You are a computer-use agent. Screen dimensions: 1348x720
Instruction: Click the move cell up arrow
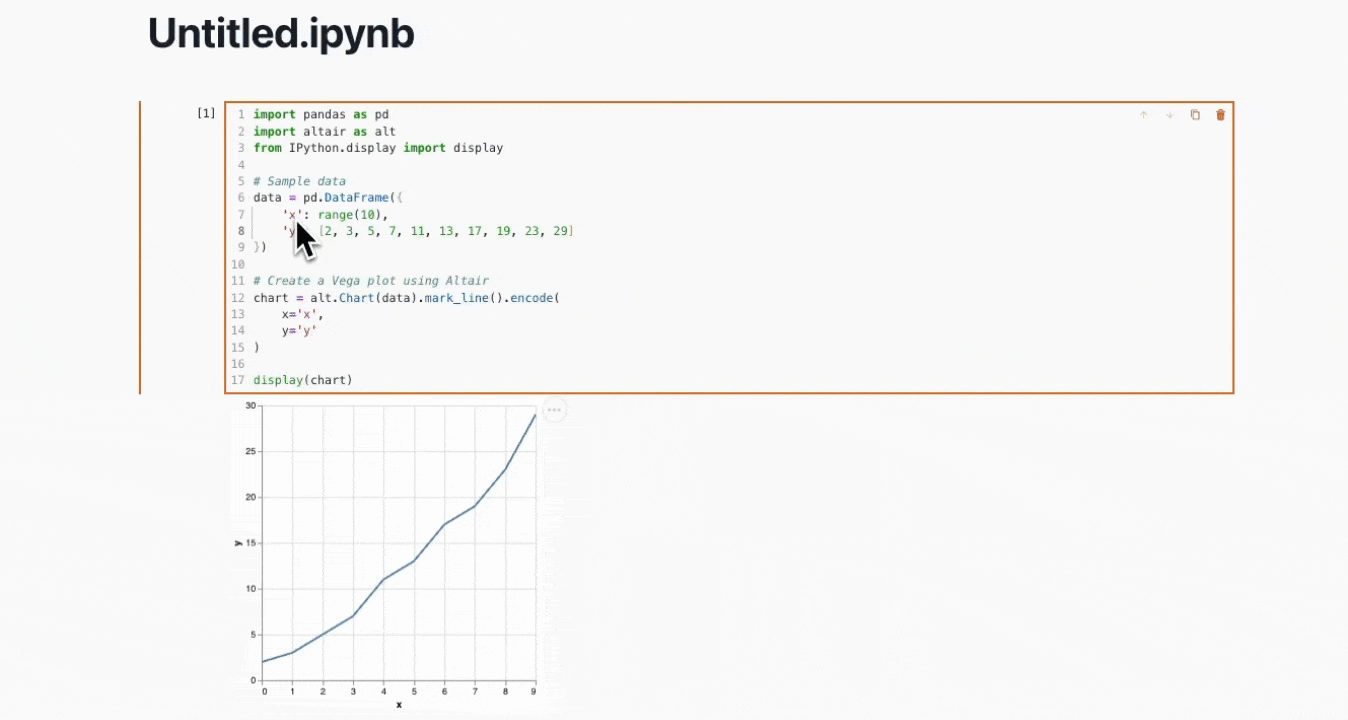1143,115
